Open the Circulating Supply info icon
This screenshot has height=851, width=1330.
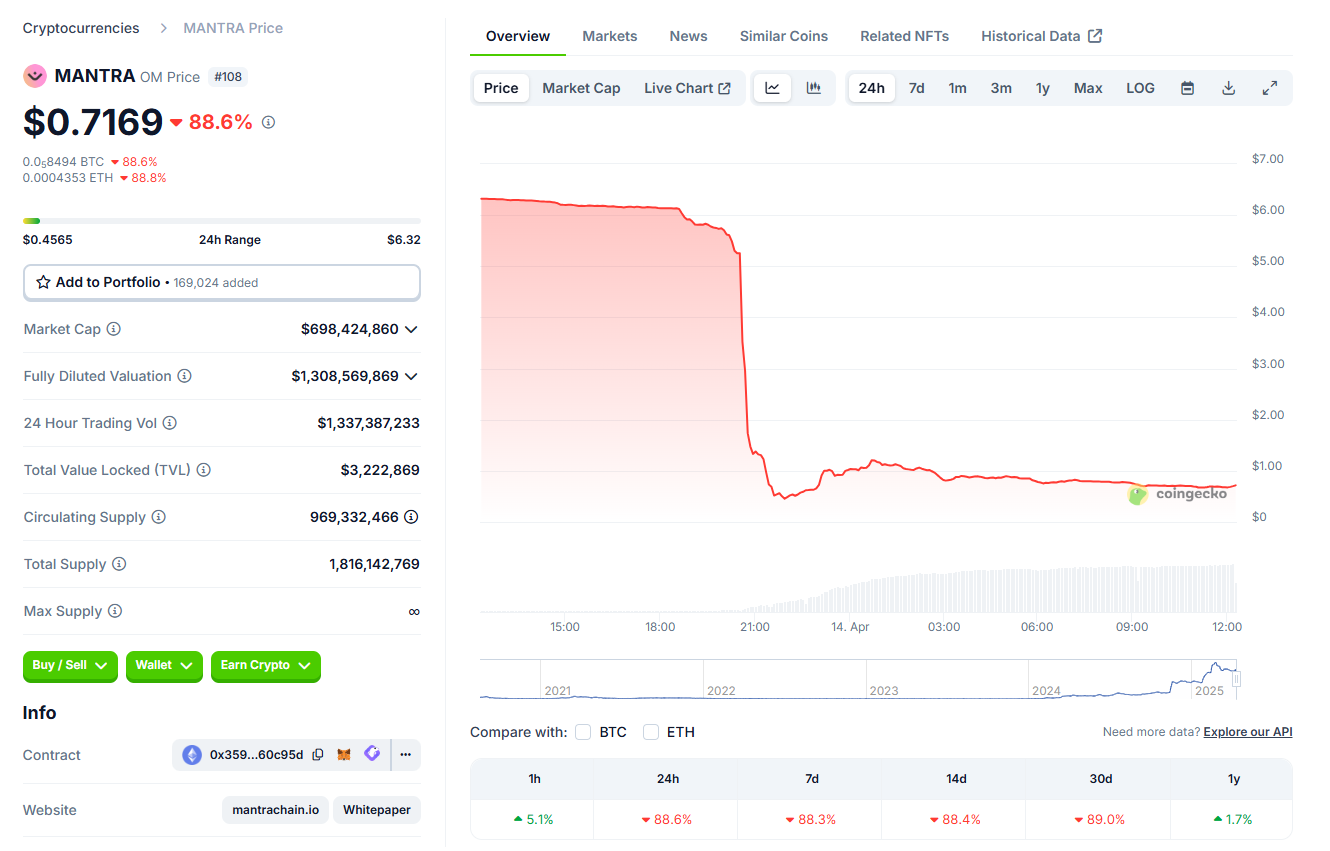coord(158,517)
